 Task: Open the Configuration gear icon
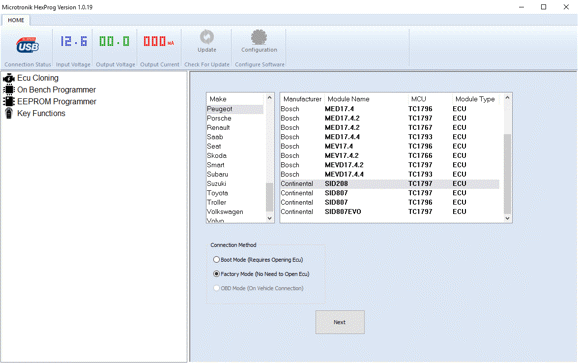[259, 37]
